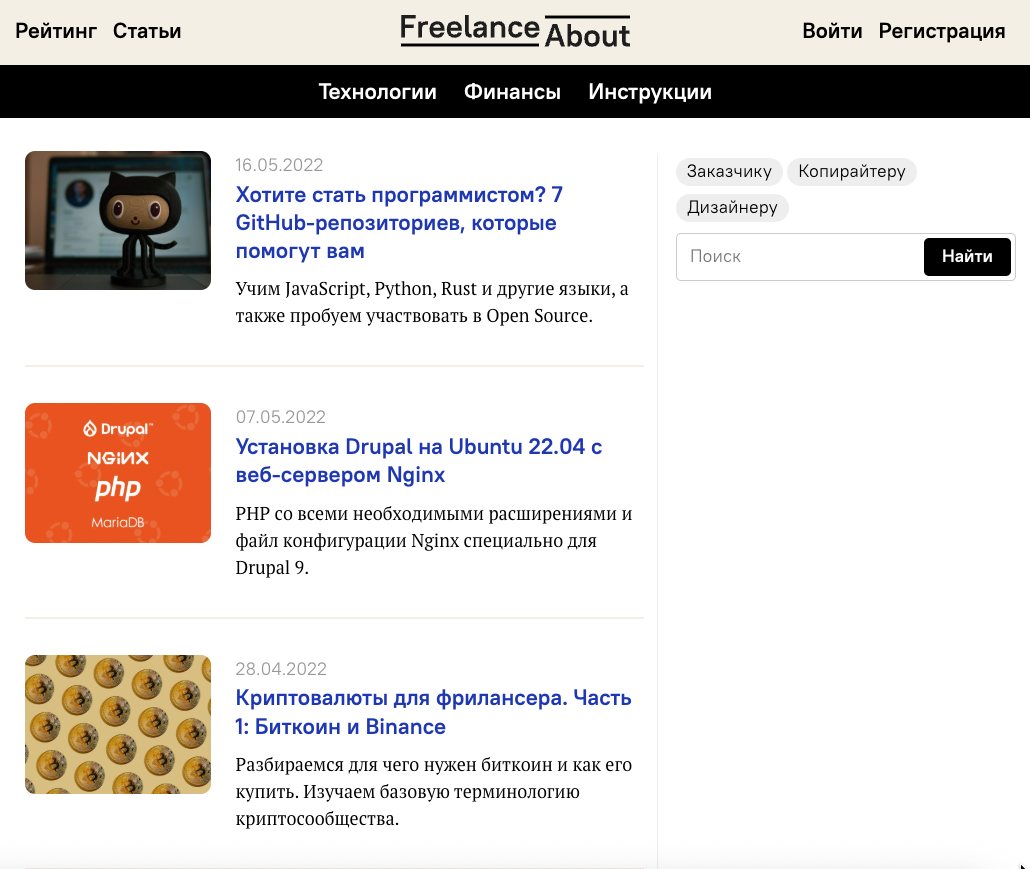Click the Войти login link
The height and width of the screenshot is (869, 1030).
(x=832, y=31)
